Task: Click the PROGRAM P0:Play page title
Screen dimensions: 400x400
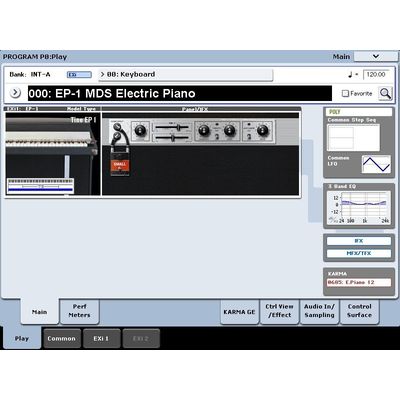Action: 35,57
